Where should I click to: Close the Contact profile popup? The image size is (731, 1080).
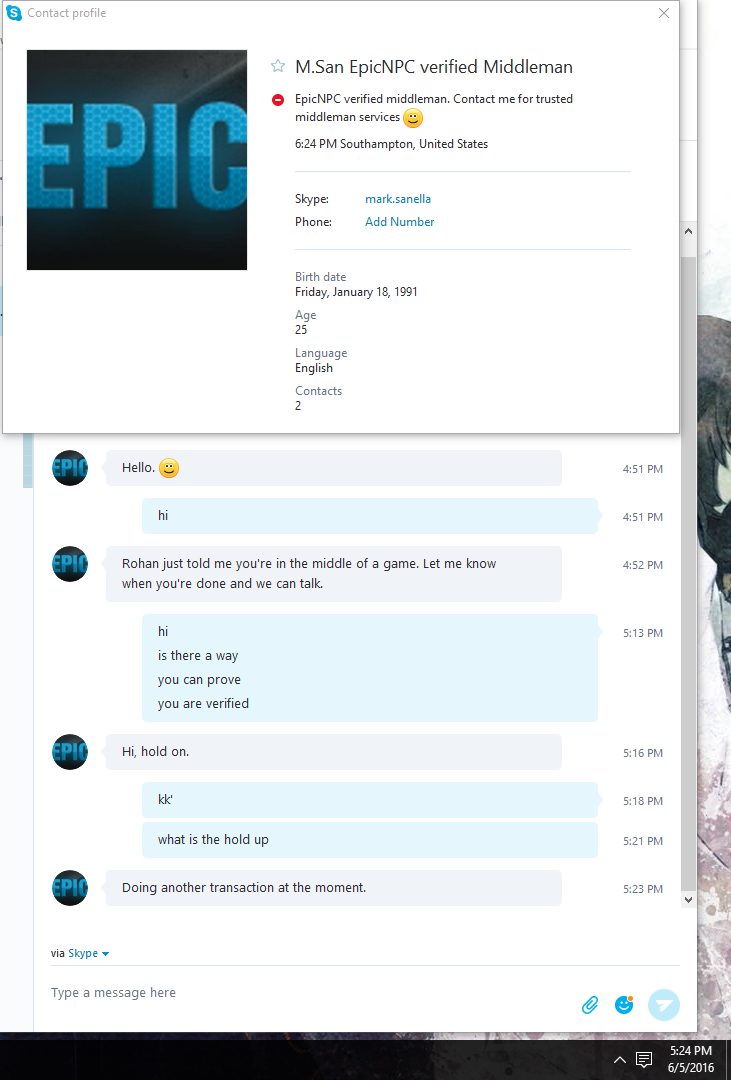[x=663, y=13]
